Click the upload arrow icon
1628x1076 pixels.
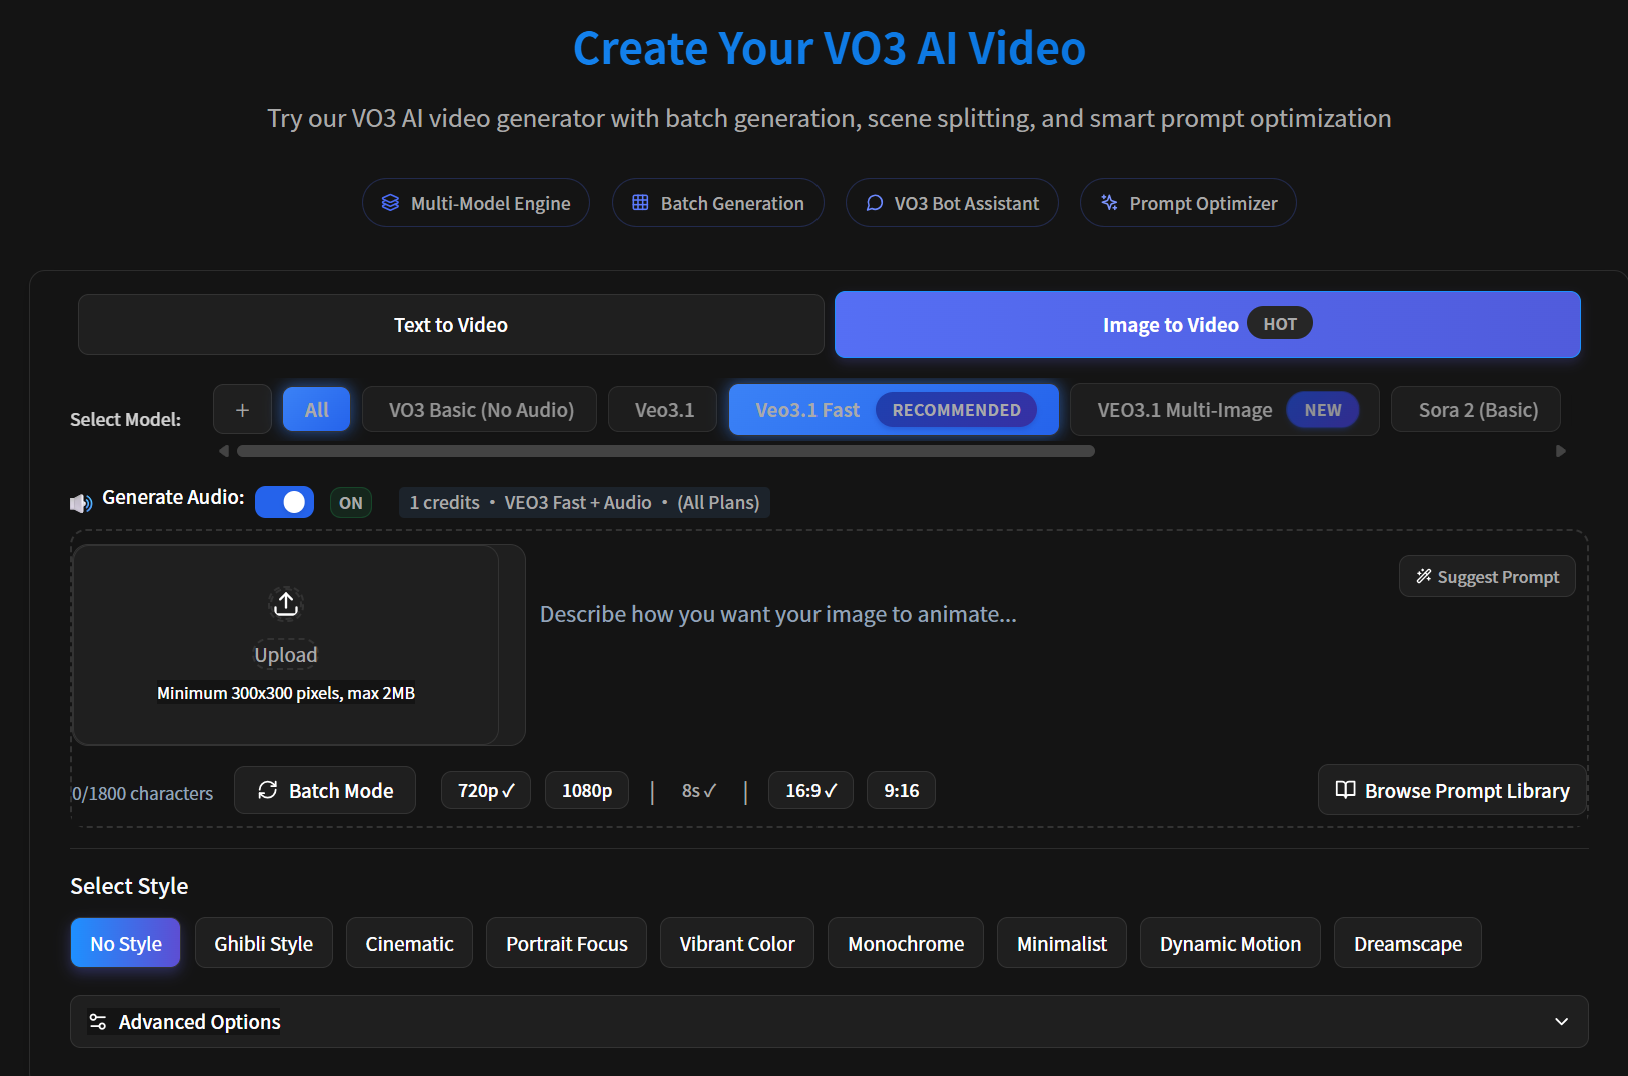pyautogui.click(x=286, y=604)
